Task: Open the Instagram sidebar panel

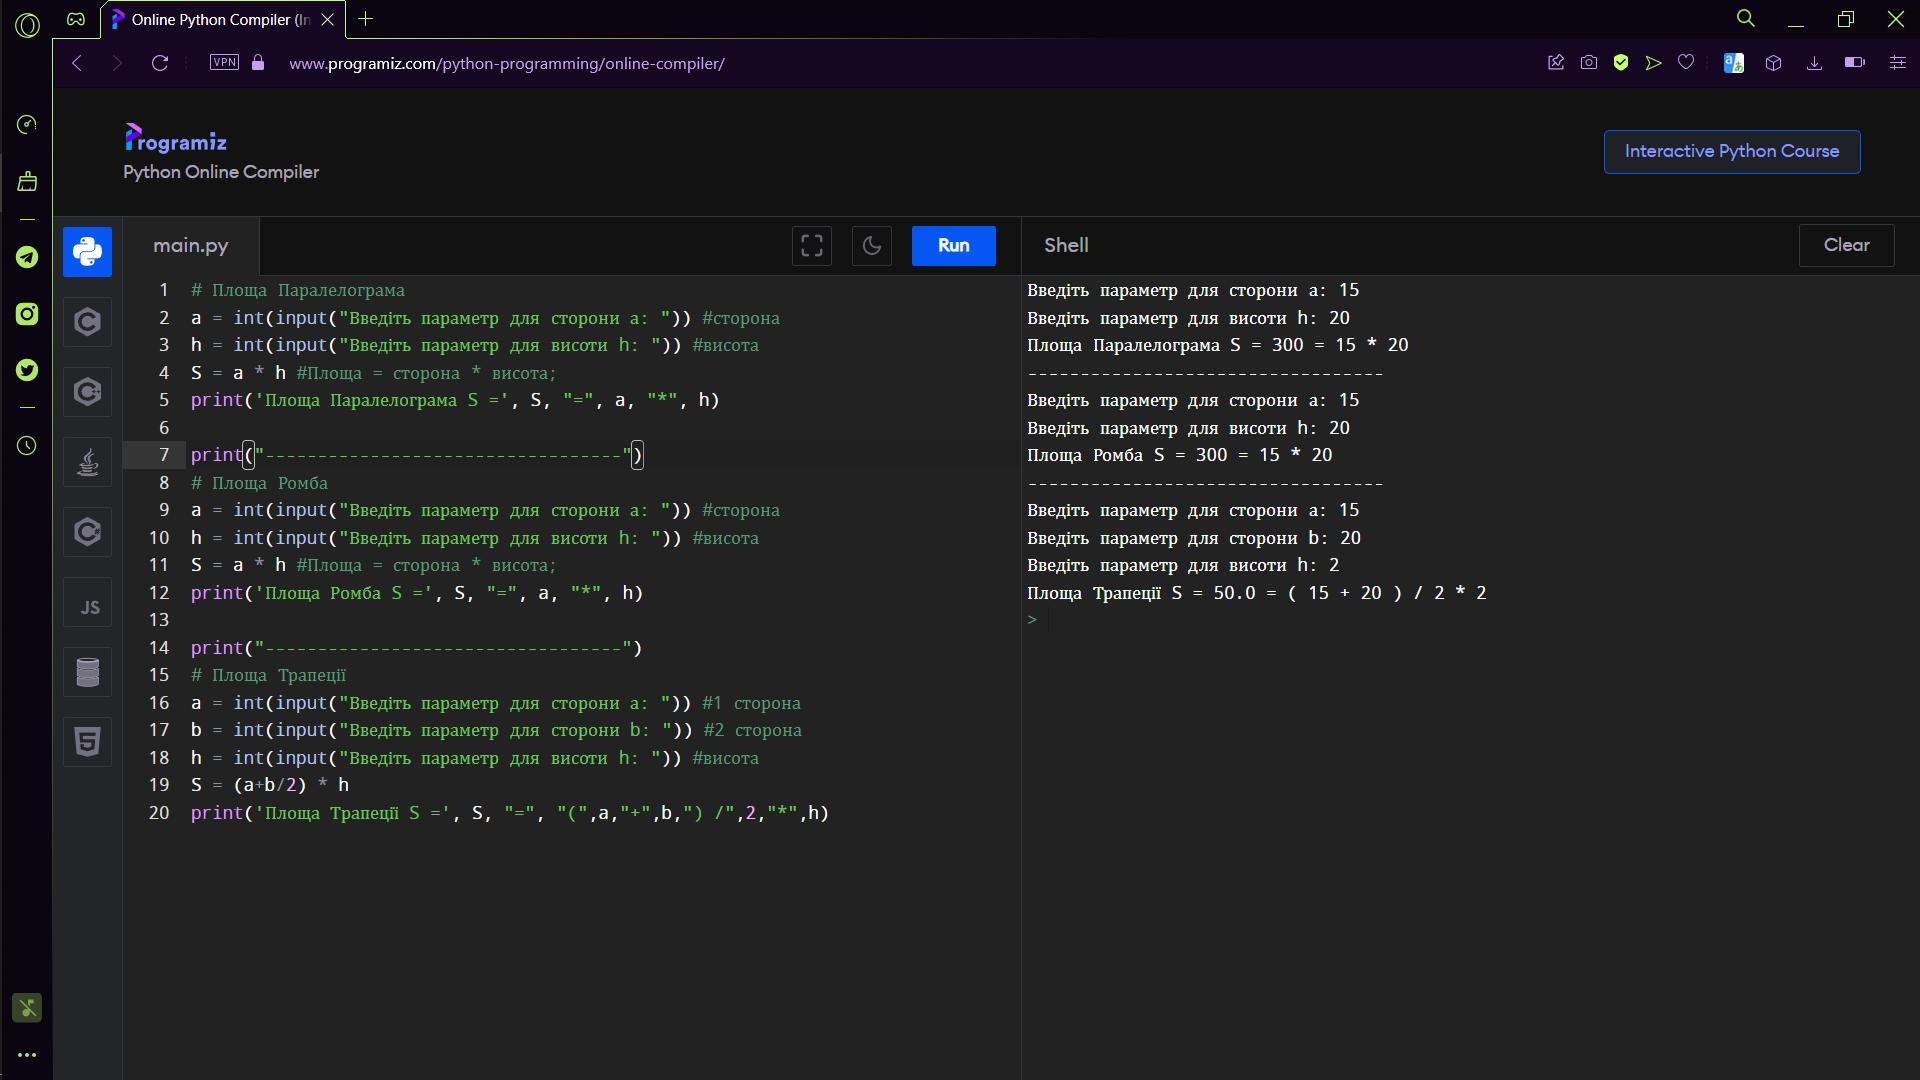Action: (x=27, y=314)
